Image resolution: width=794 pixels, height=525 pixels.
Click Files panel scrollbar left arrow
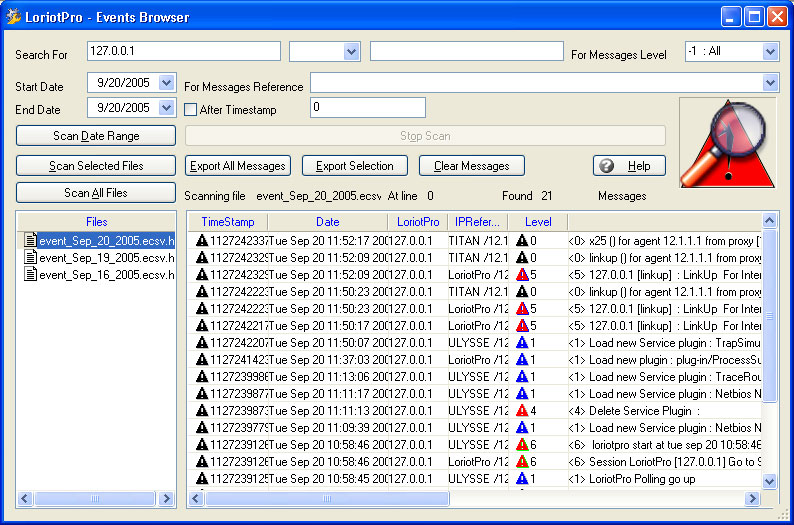(25, 498)
